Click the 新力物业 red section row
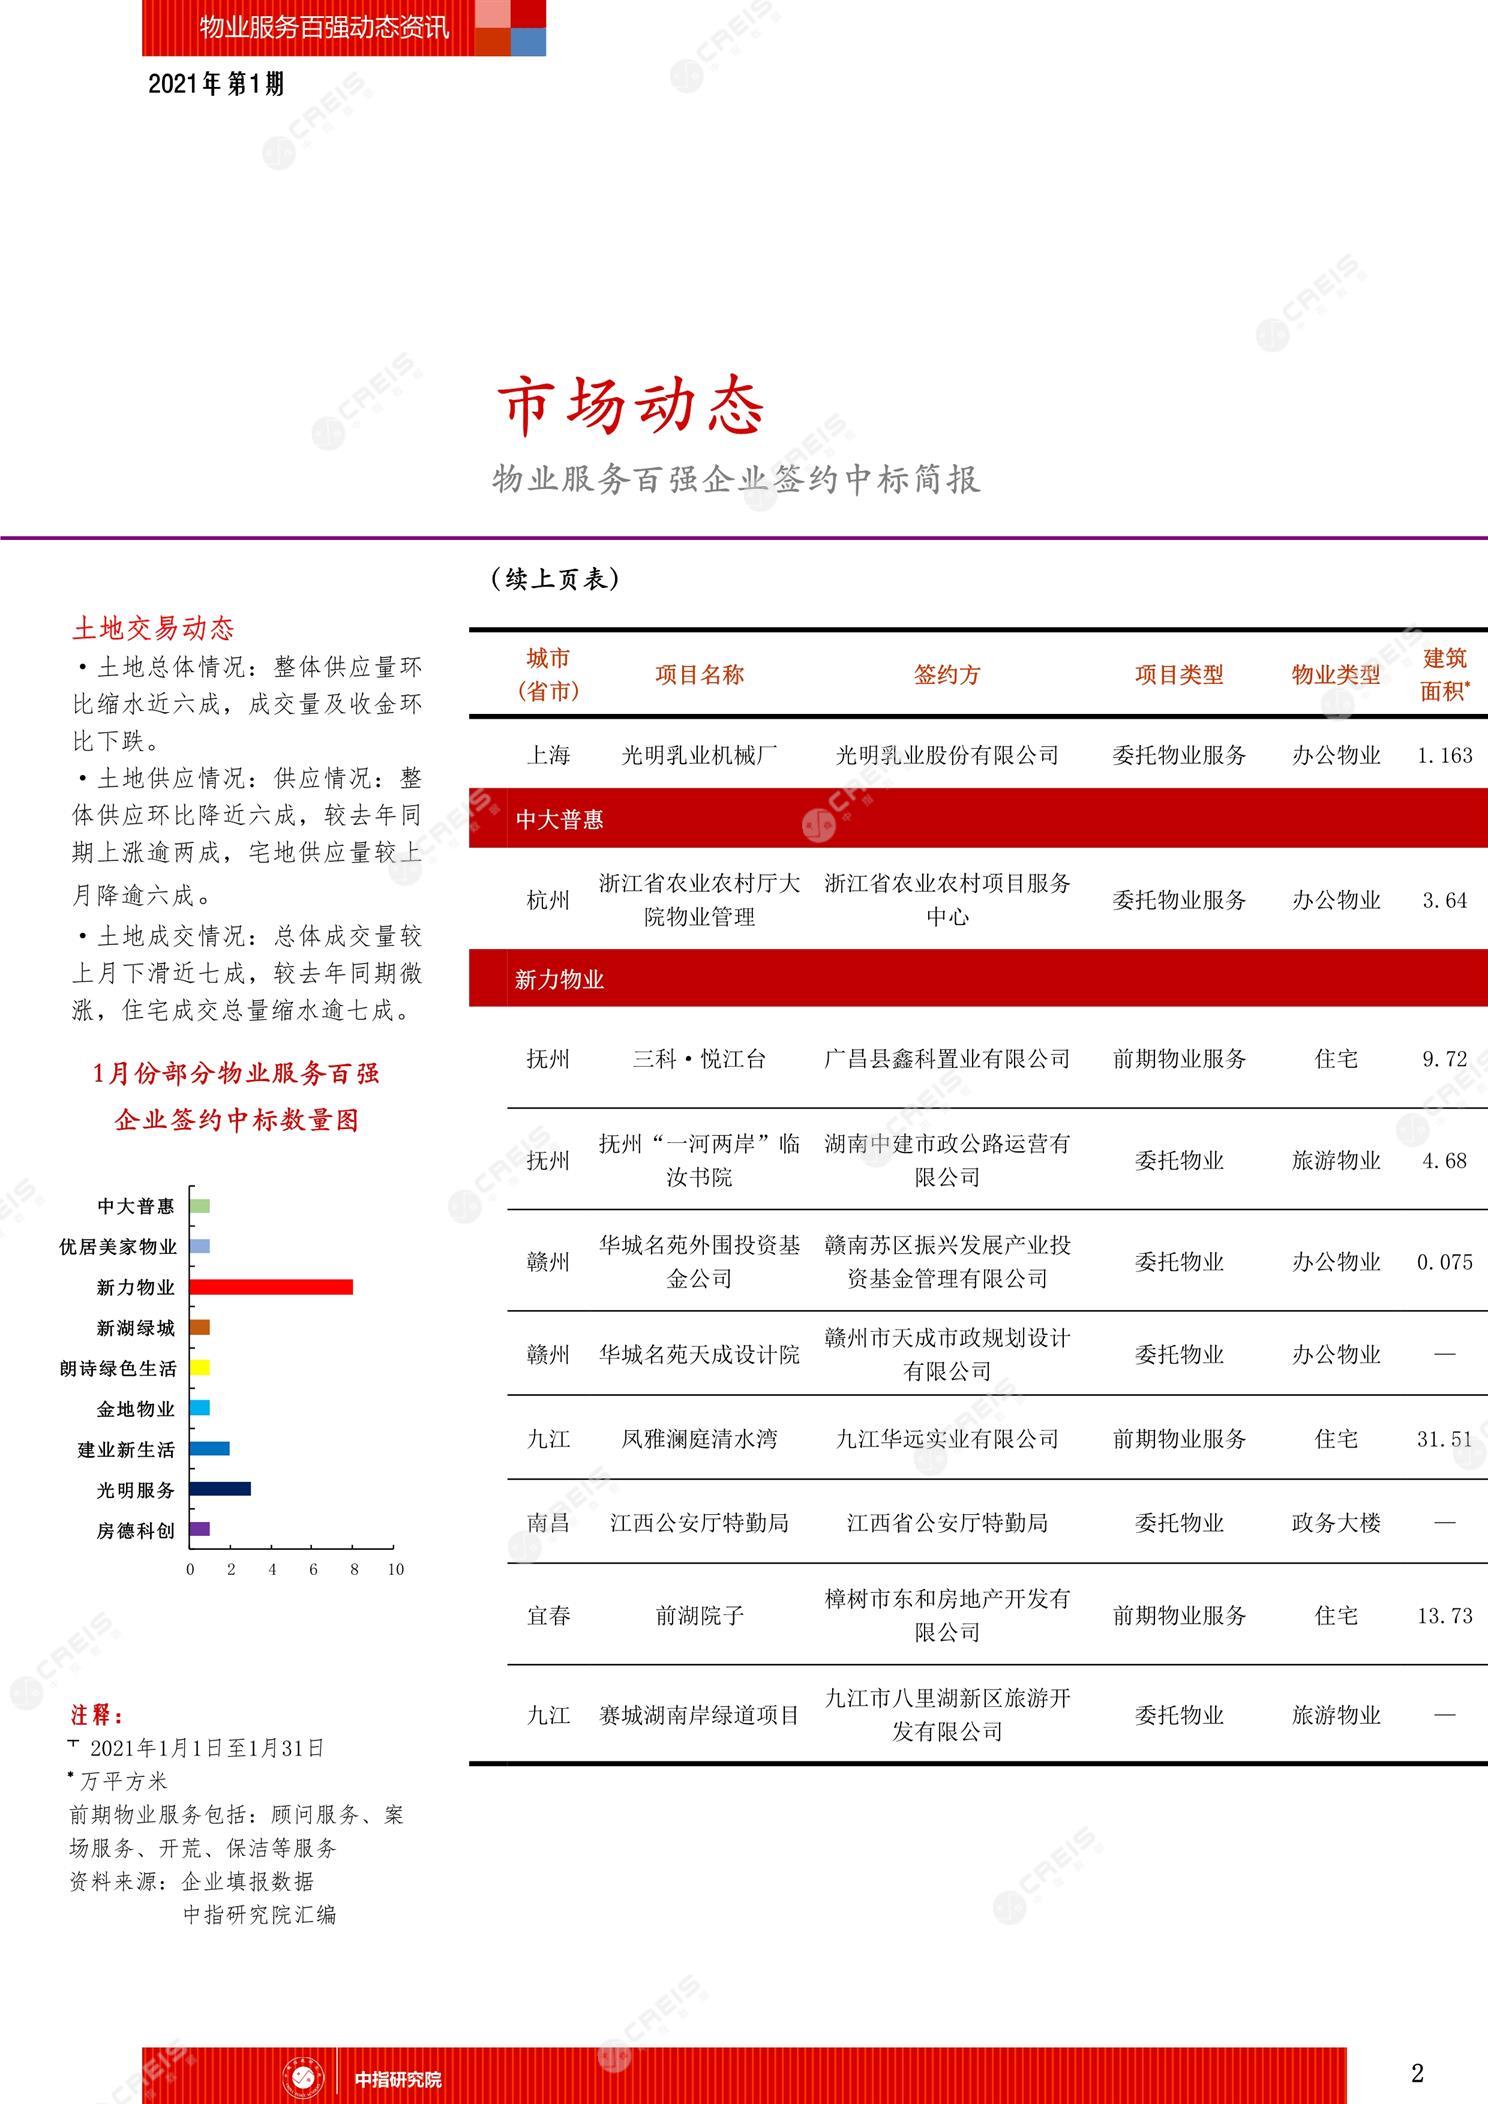The image size is (1488, 2104). [978, 979]
